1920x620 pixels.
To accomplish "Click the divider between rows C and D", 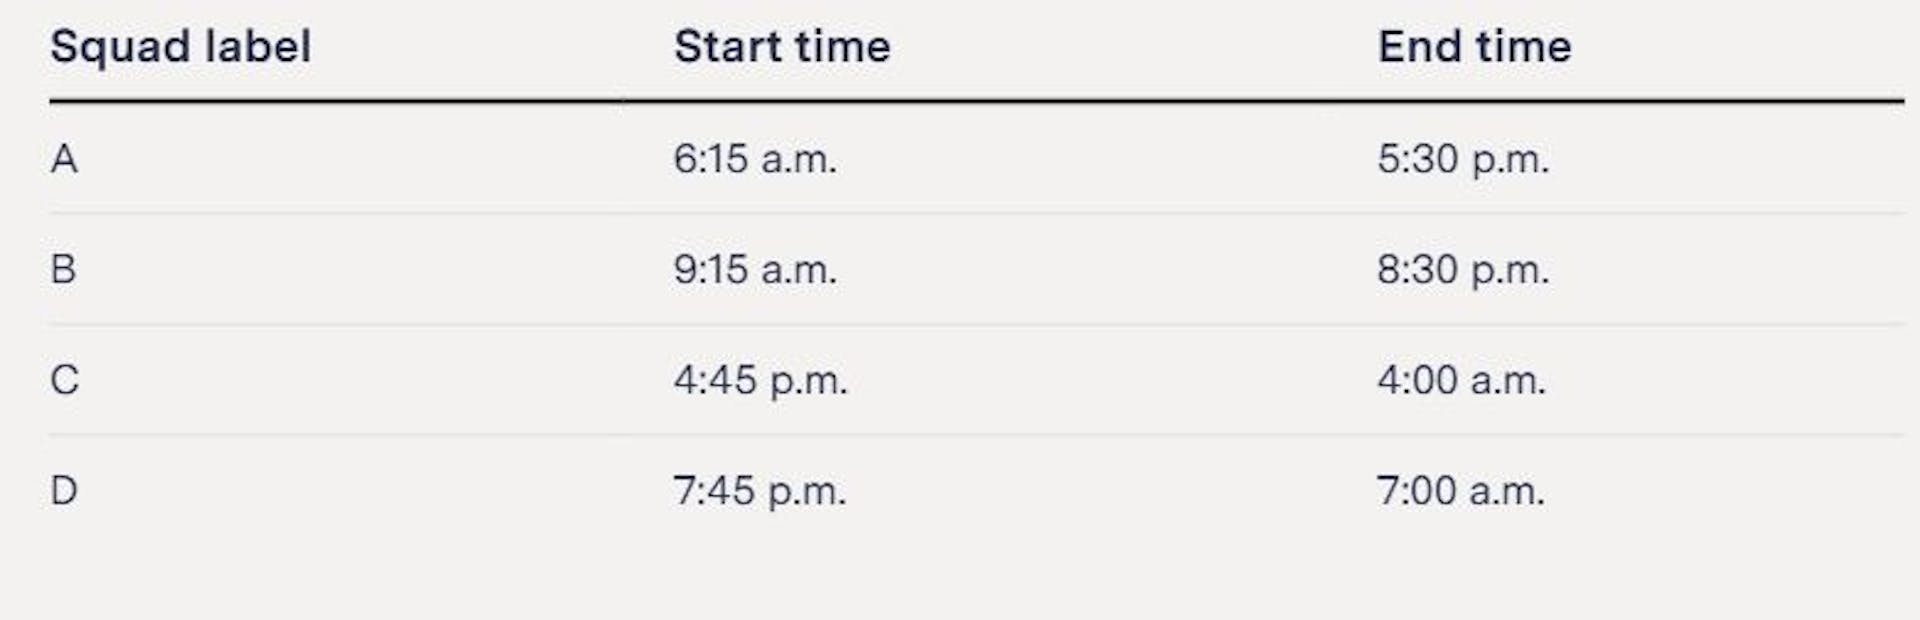I will 976,435.
